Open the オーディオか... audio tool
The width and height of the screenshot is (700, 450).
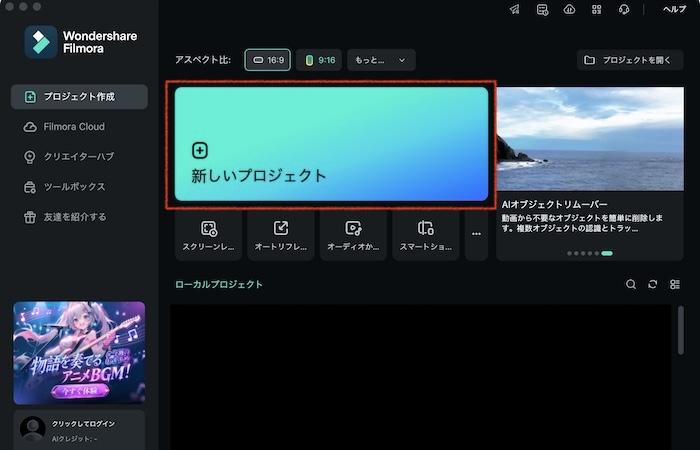coord(353,235)
